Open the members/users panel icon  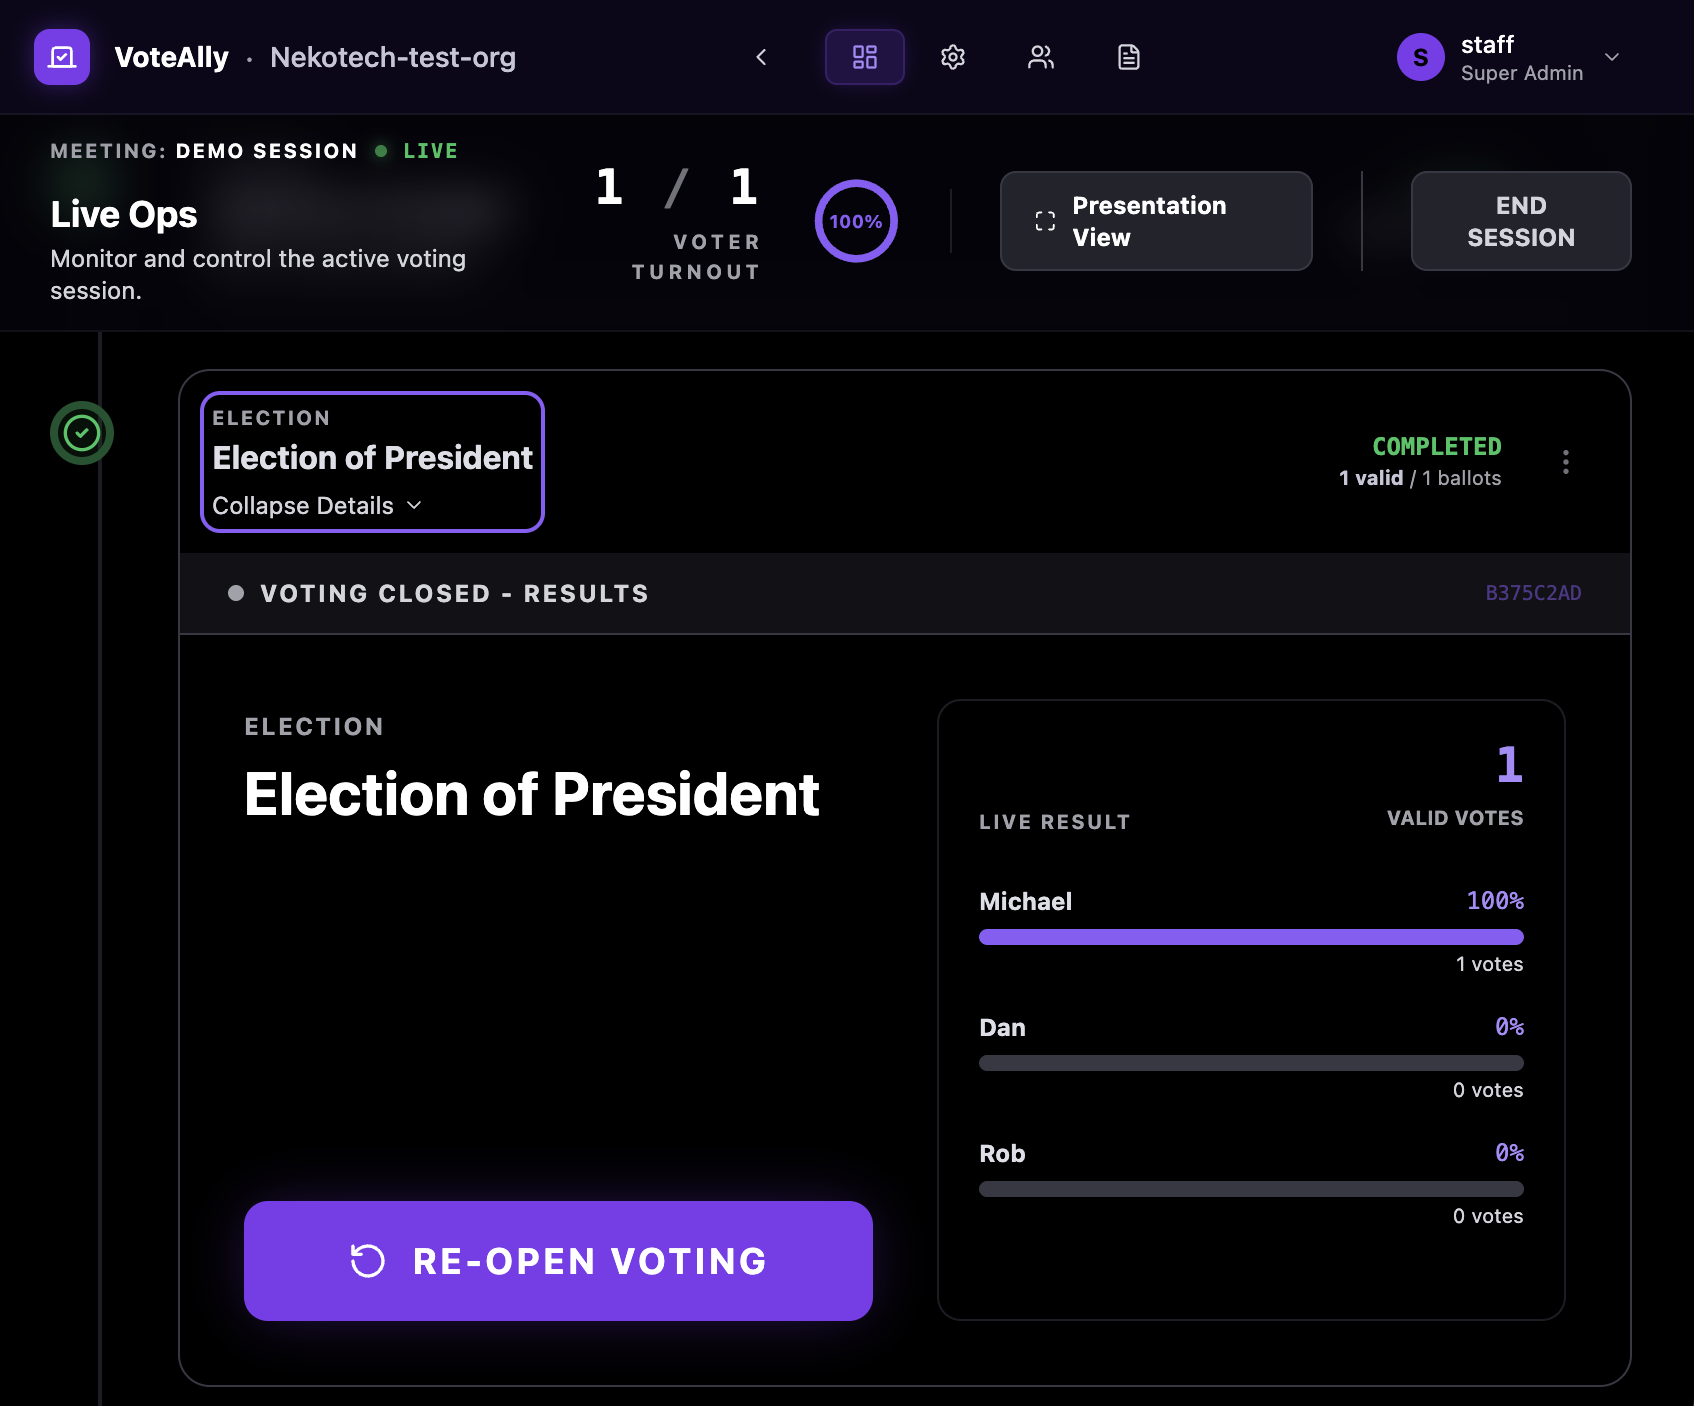[x=1040, y=57]
